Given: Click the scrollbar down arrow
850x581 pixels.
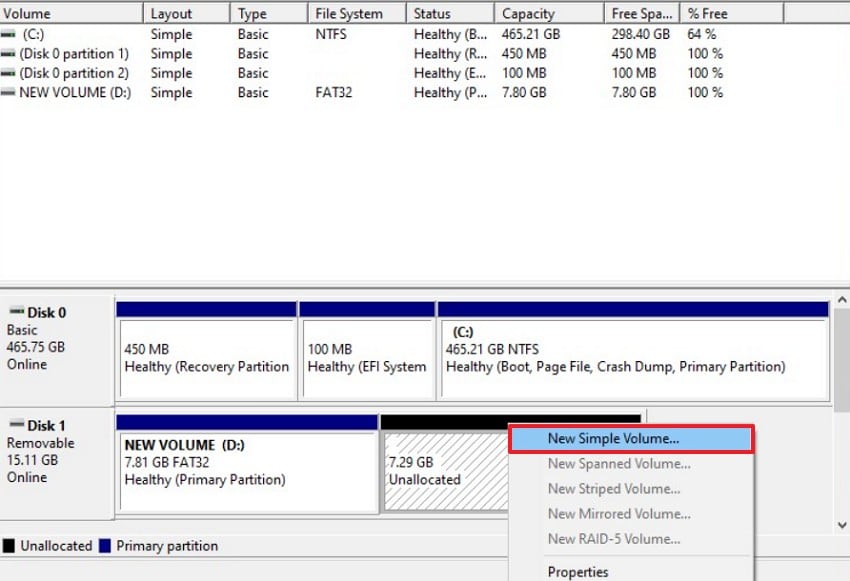Looking at the screenshot, I should tap(841, 525).
